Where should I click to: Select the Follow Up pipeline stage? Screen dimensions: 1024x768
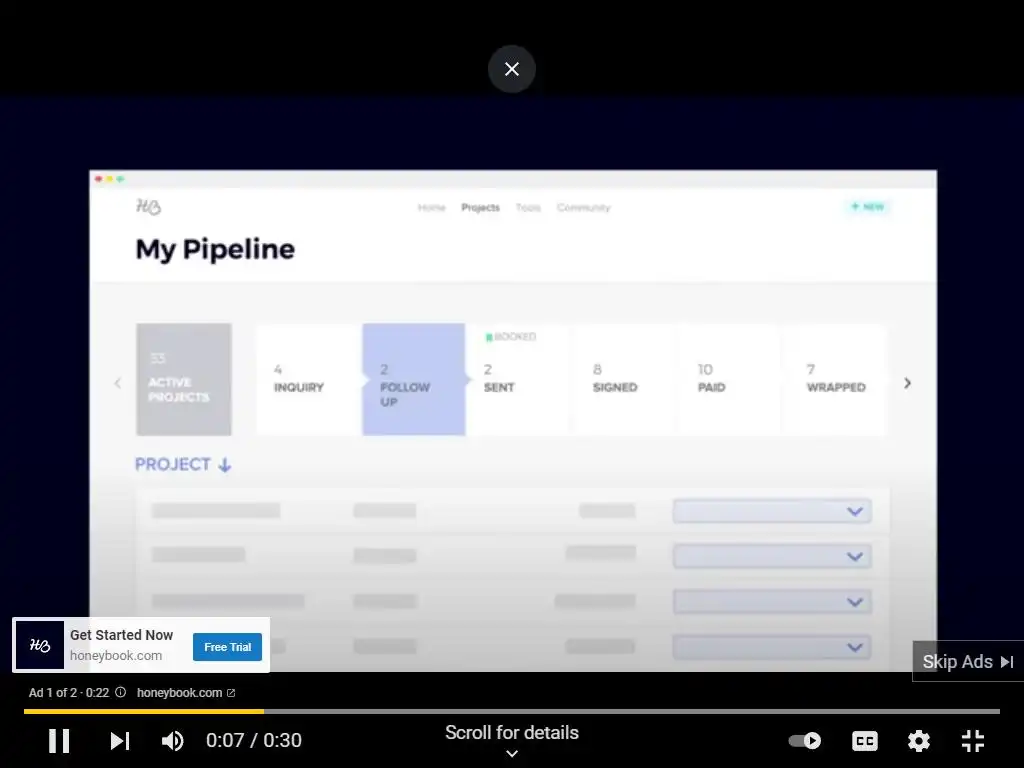tap(413, 379)
